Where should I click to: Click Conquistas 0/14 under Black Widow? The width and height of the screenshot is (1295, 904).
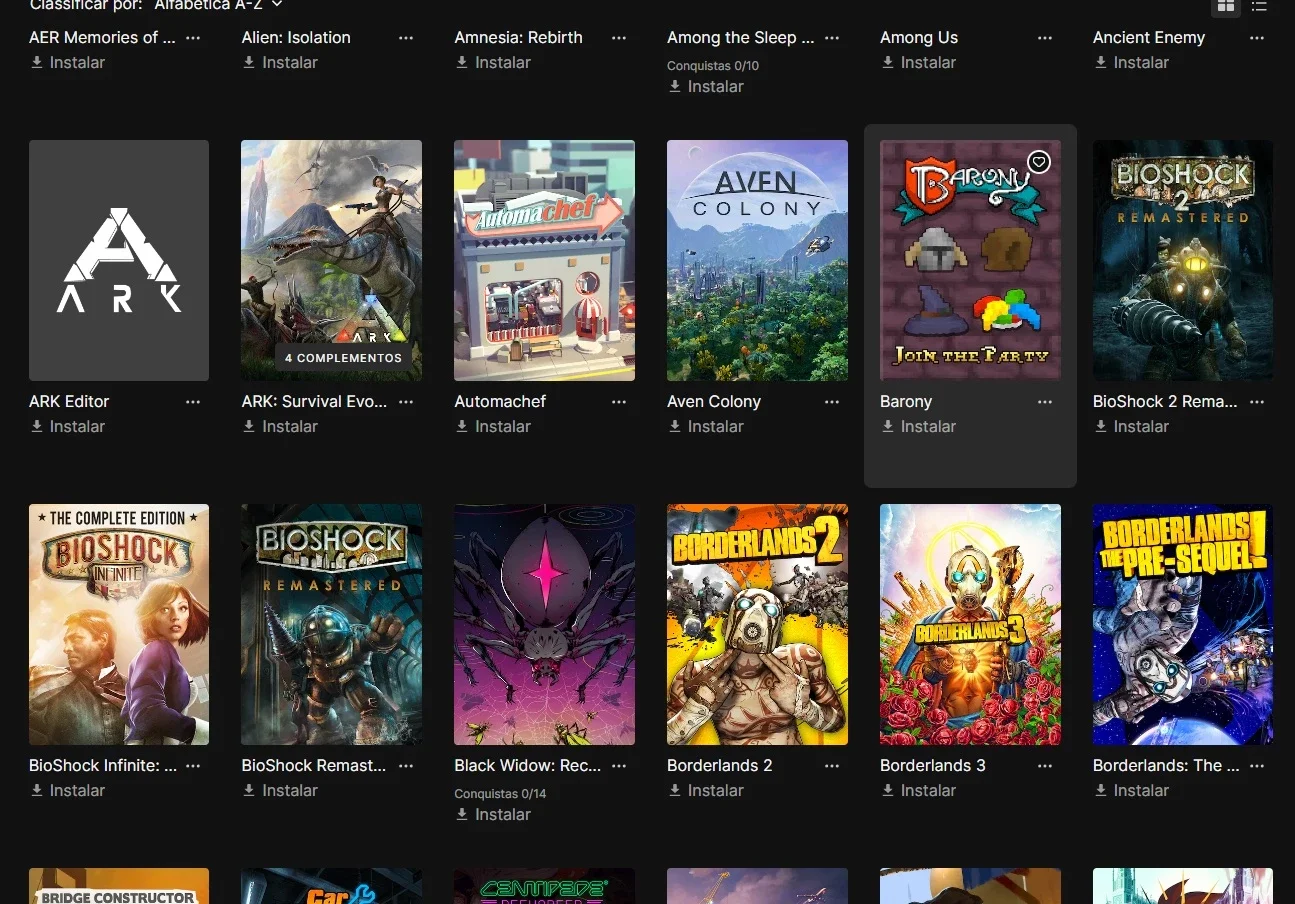(x=500, y=794)
